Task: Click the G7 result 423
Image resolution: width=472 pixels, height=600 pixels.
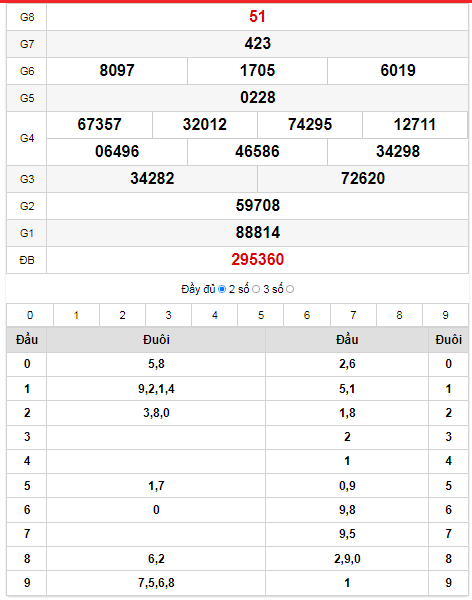Action: click(258, 43)
